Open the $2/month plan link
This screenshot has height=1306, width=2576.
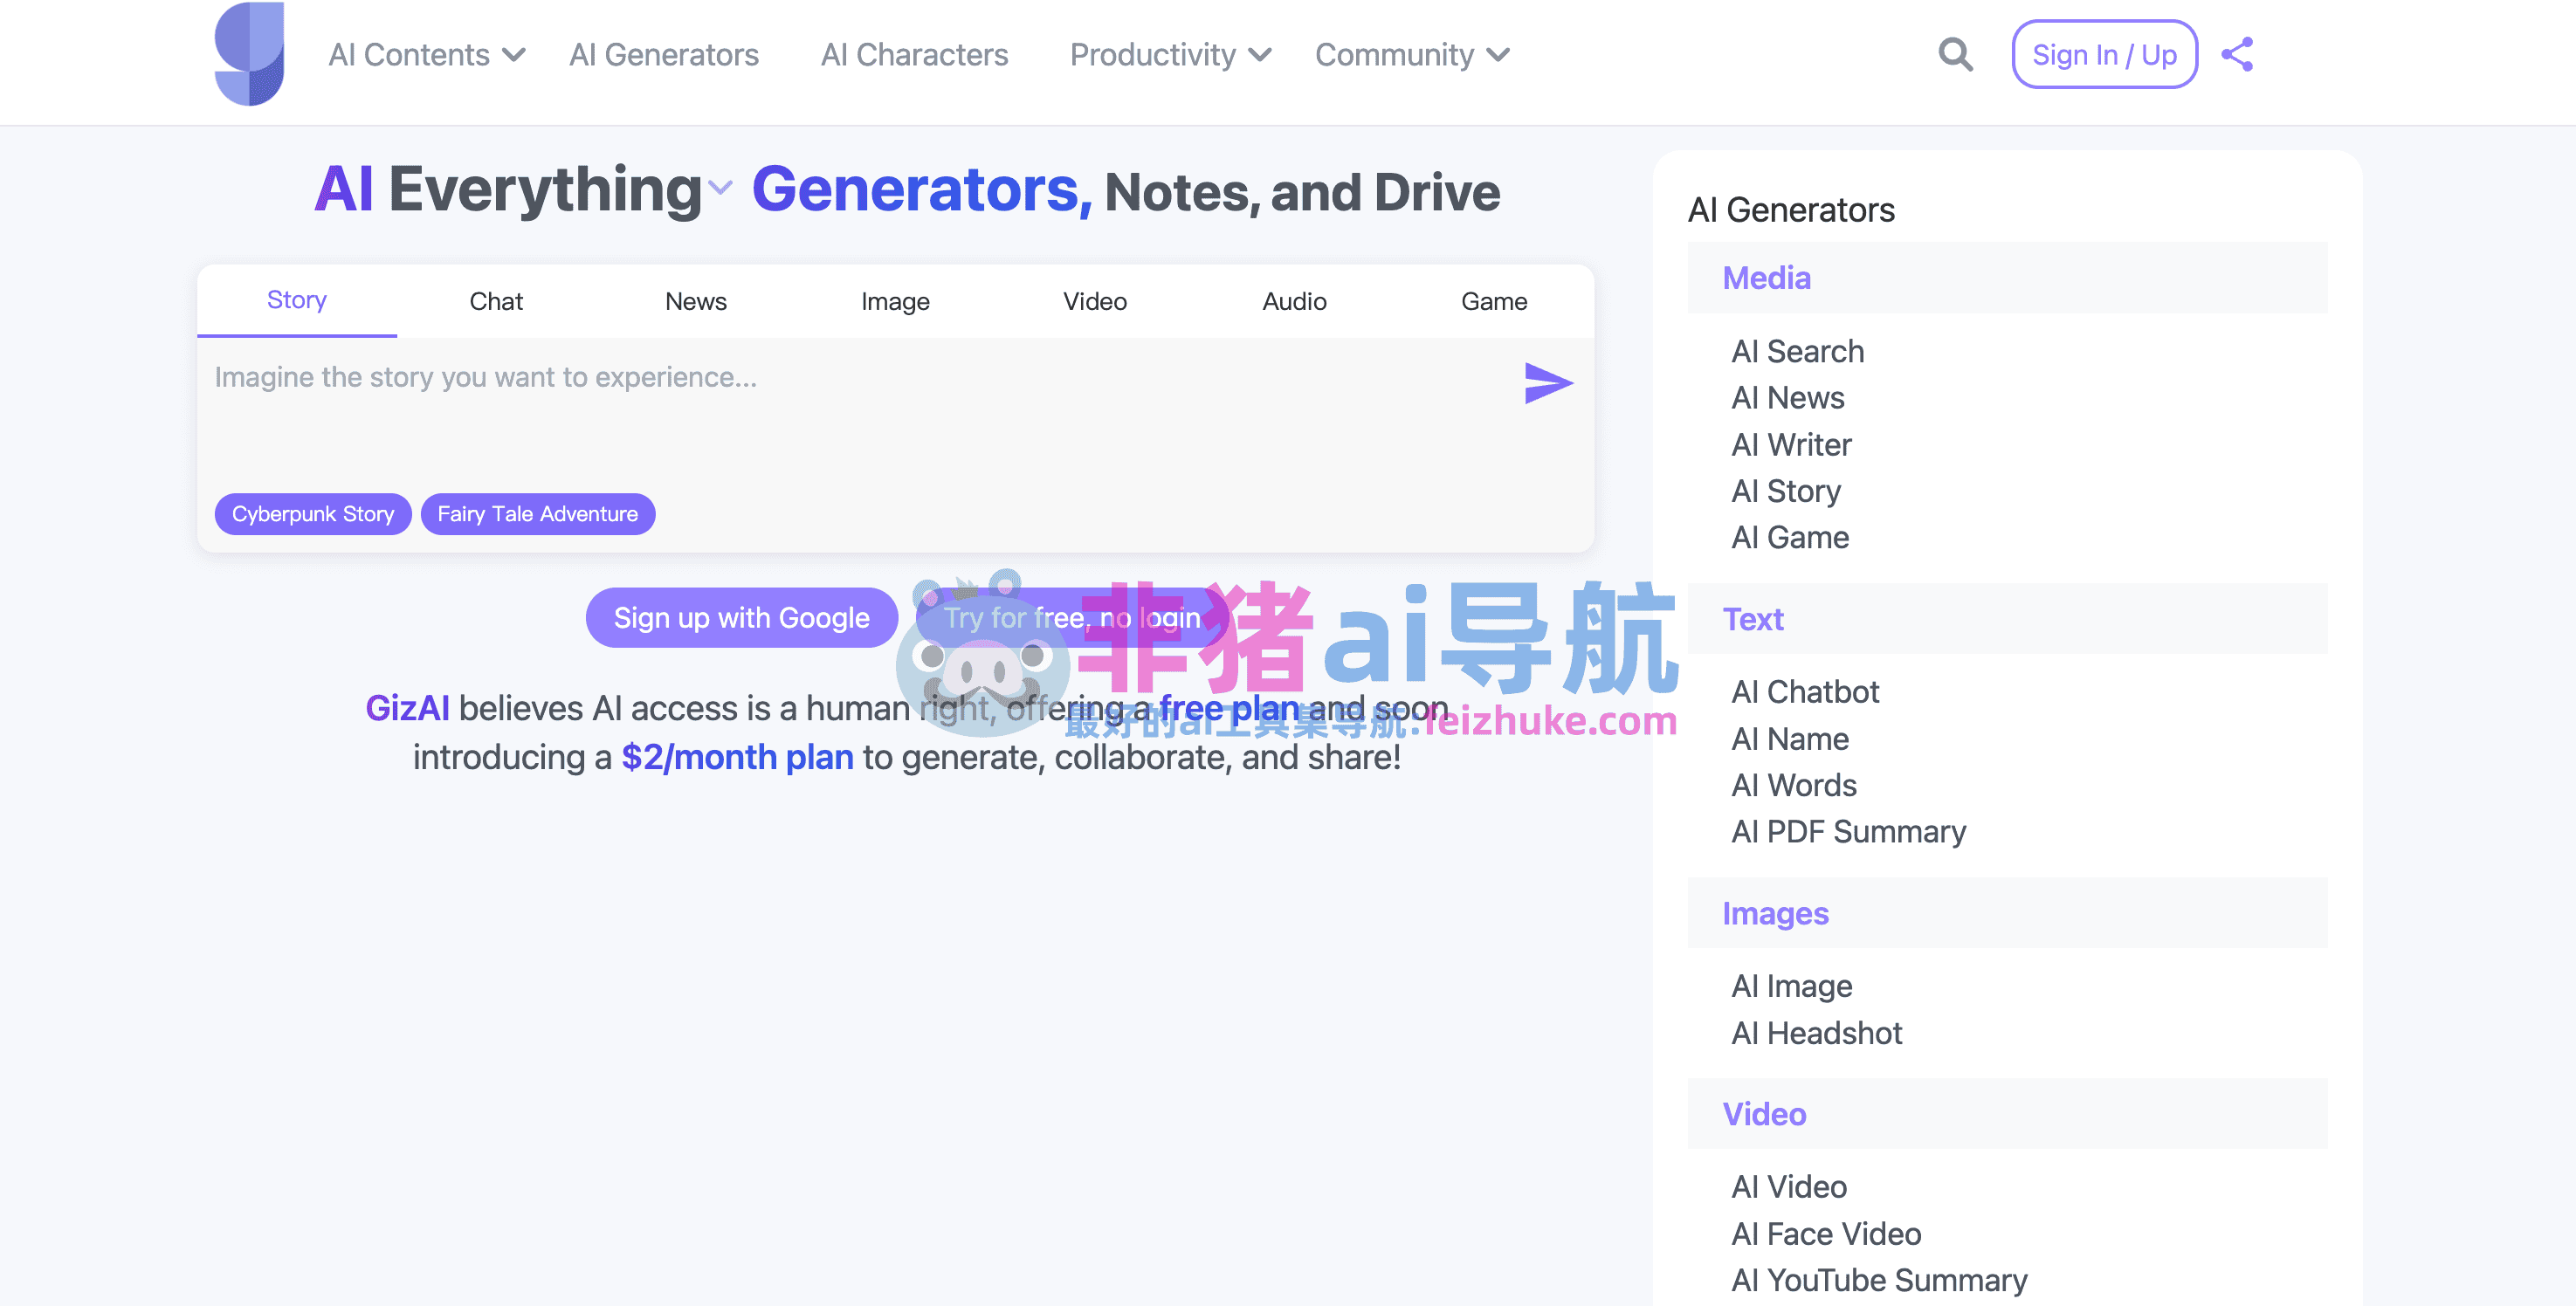pos(737,757)
